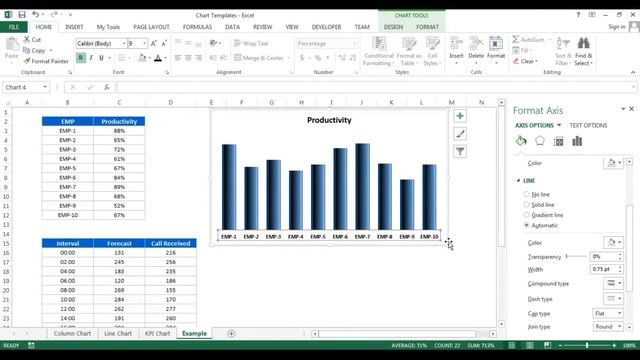Screen dimensions: 640x360
Task: Click the Insert Function fx icon
Action: [x=107, y=87]
